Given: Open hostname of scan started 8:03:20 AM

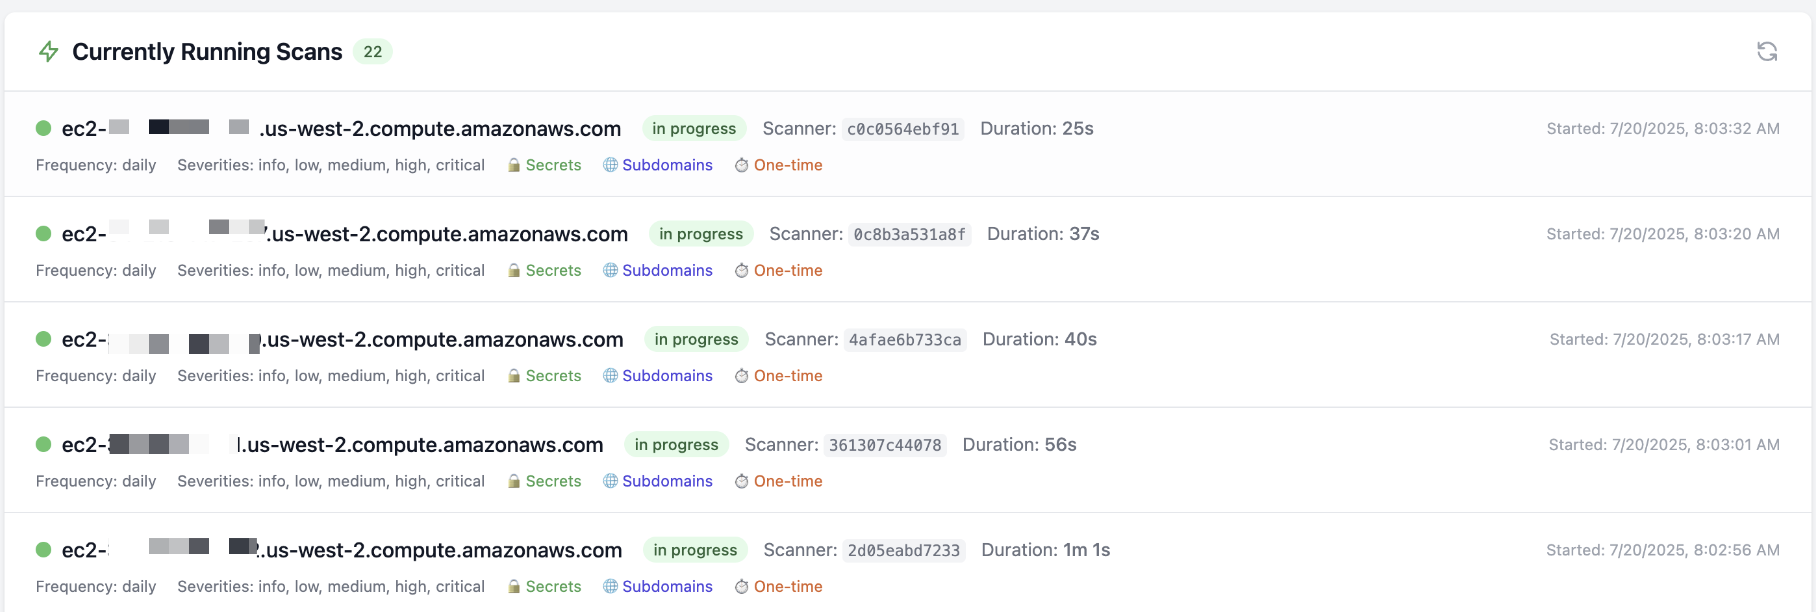Looking at the screenshot, I should 345,234.
